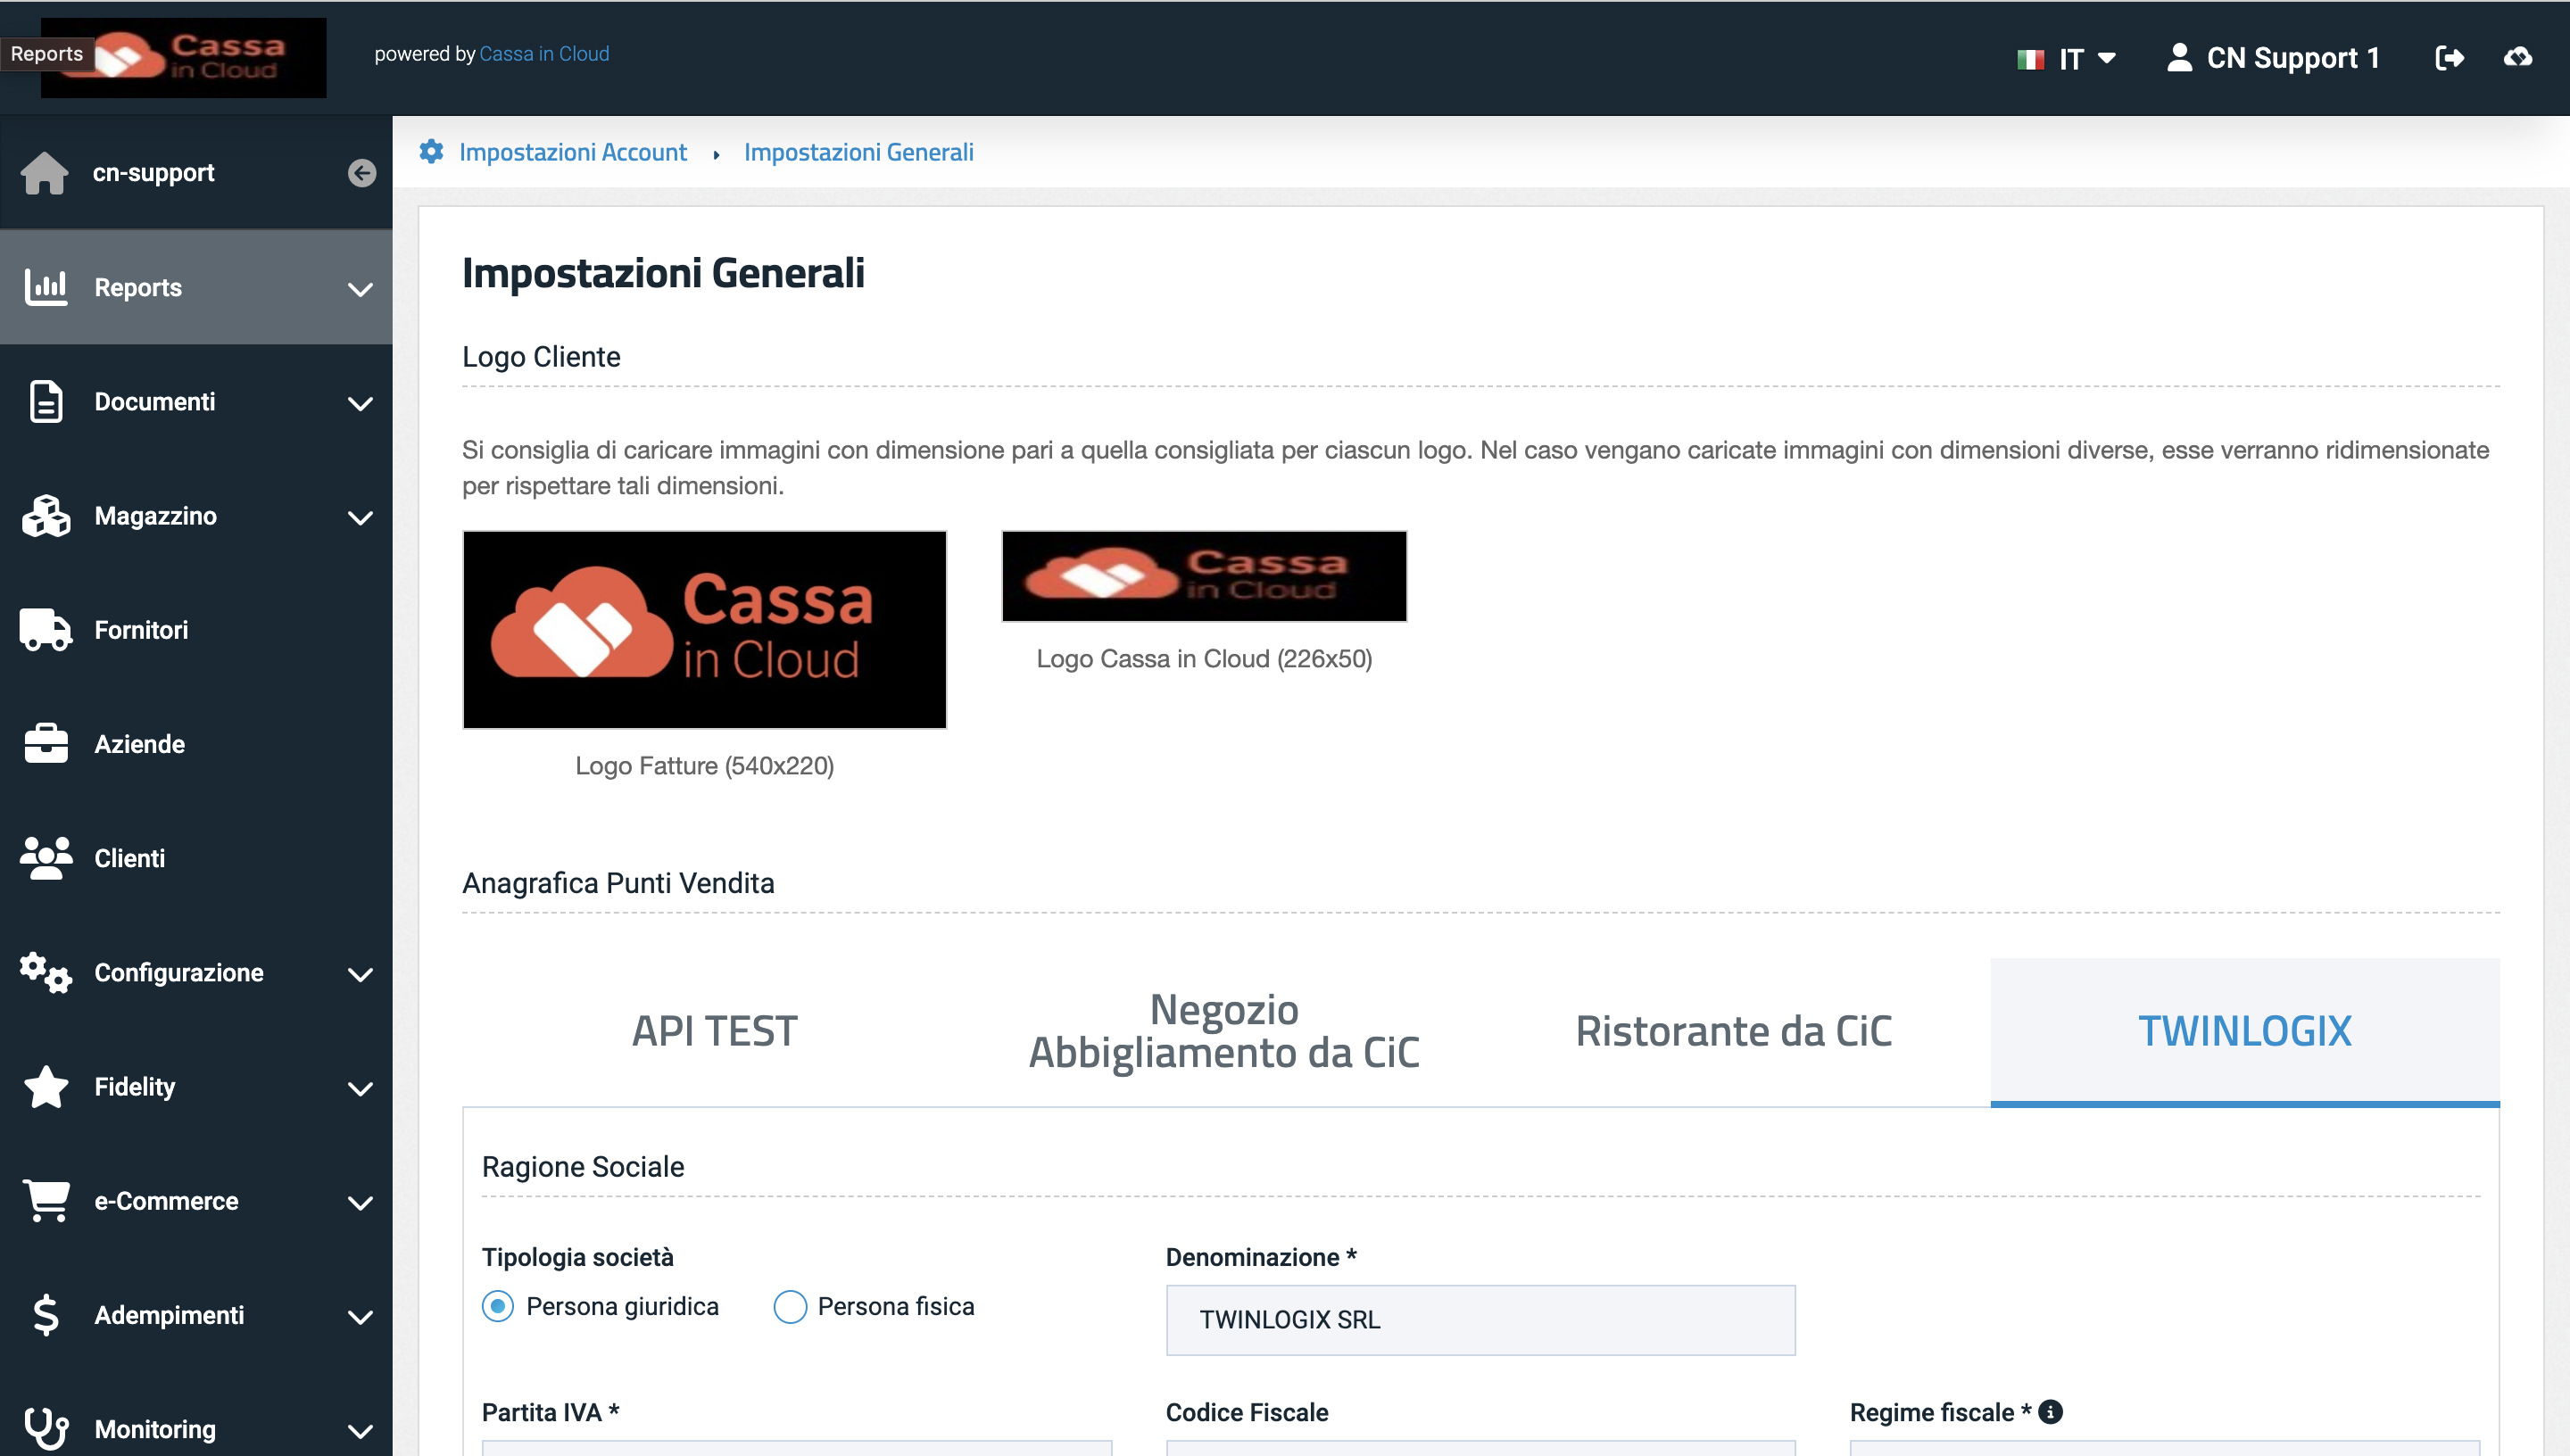This screenshot has width=2570, height=1456.
Task: Select Persona giuridica radio button
Action: coord(498,1306)
